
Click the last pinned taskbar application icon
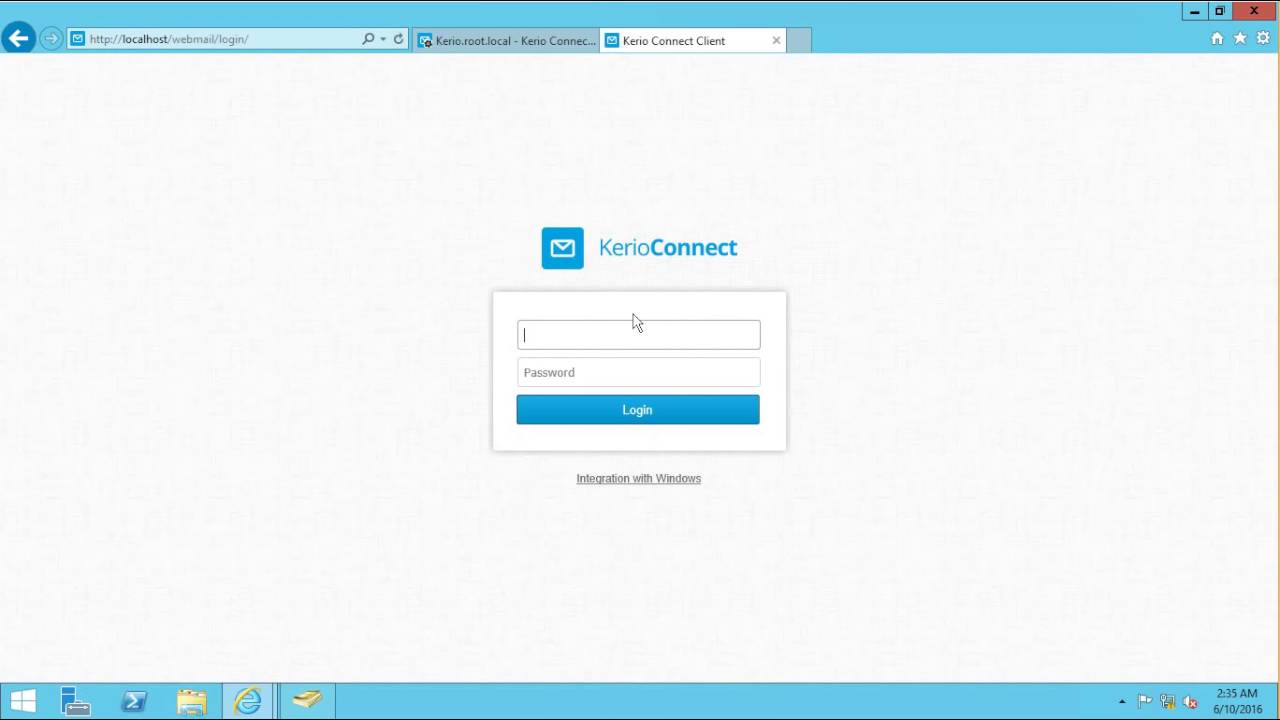pyautogui.click(x=307, y=701)
